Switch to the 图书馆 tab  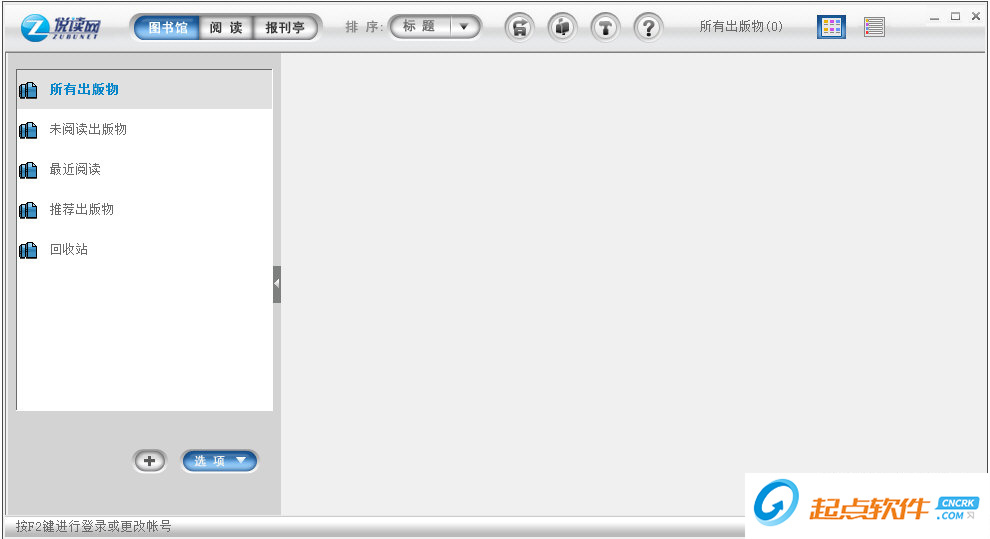point(167,28)
